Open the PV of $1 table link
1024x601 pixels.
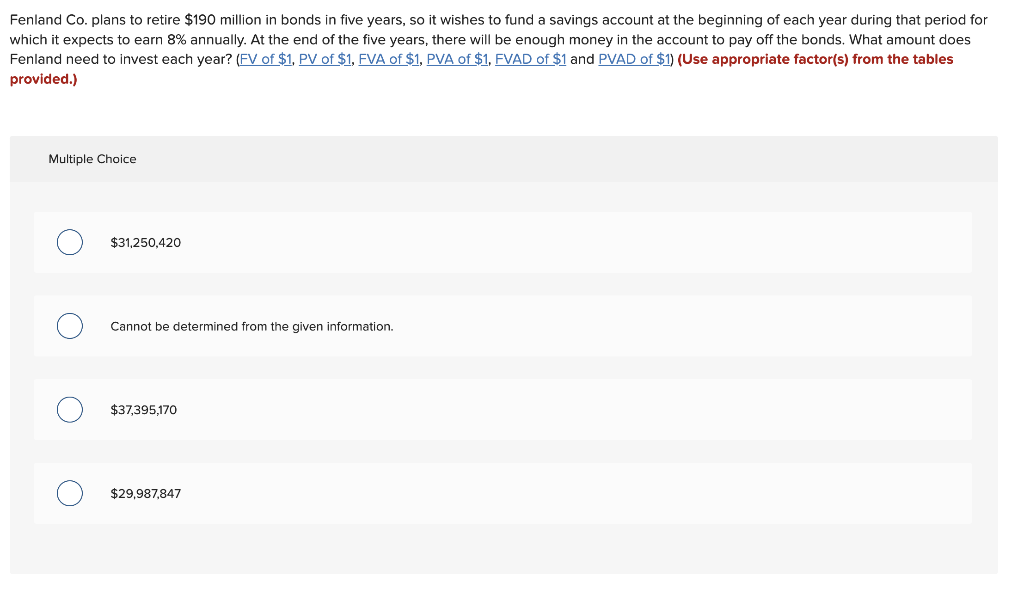pyautogui.click(x=325, y=59)
